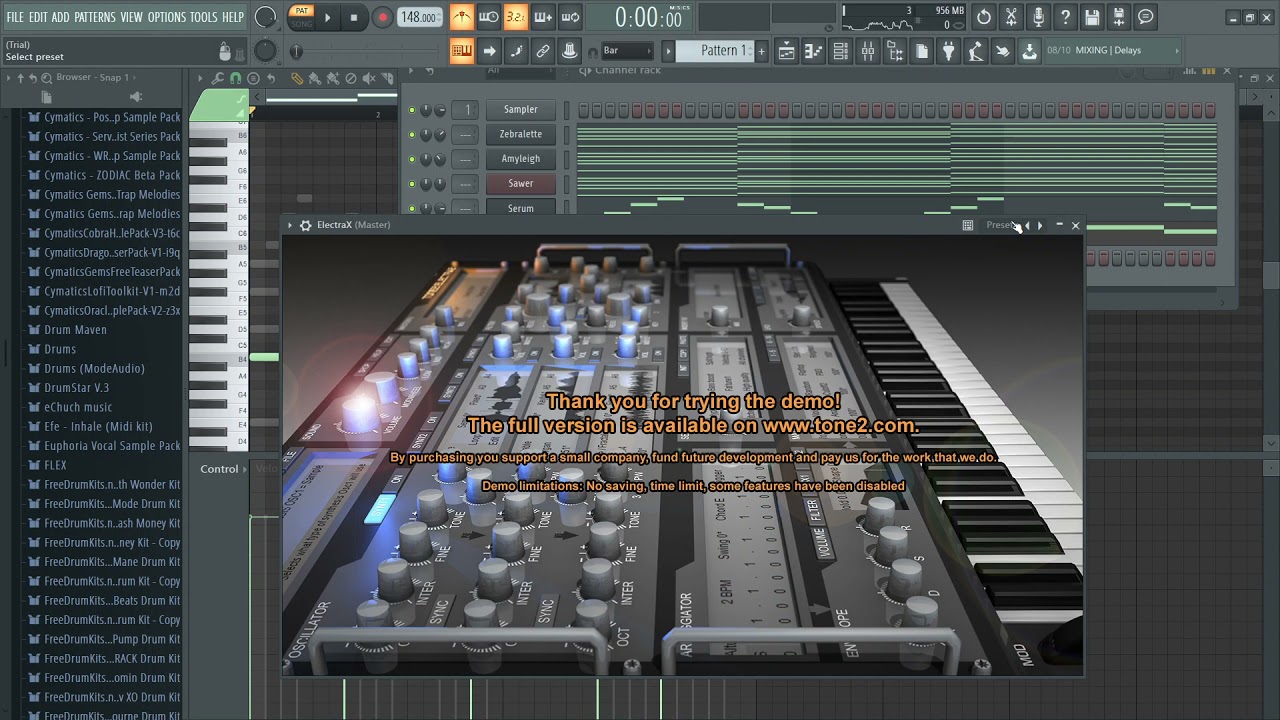Toggle wait for input to start

(489, 17)
